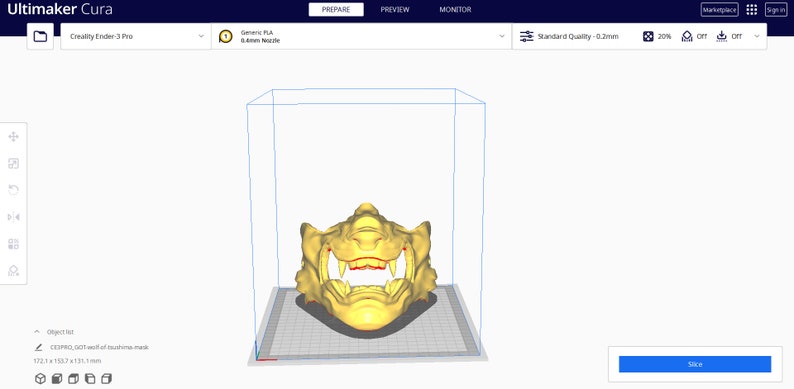Switch to 3D perspective view icon
This screenshot has width=794, height=389.
pyautogui.click(x=40, y=378)
